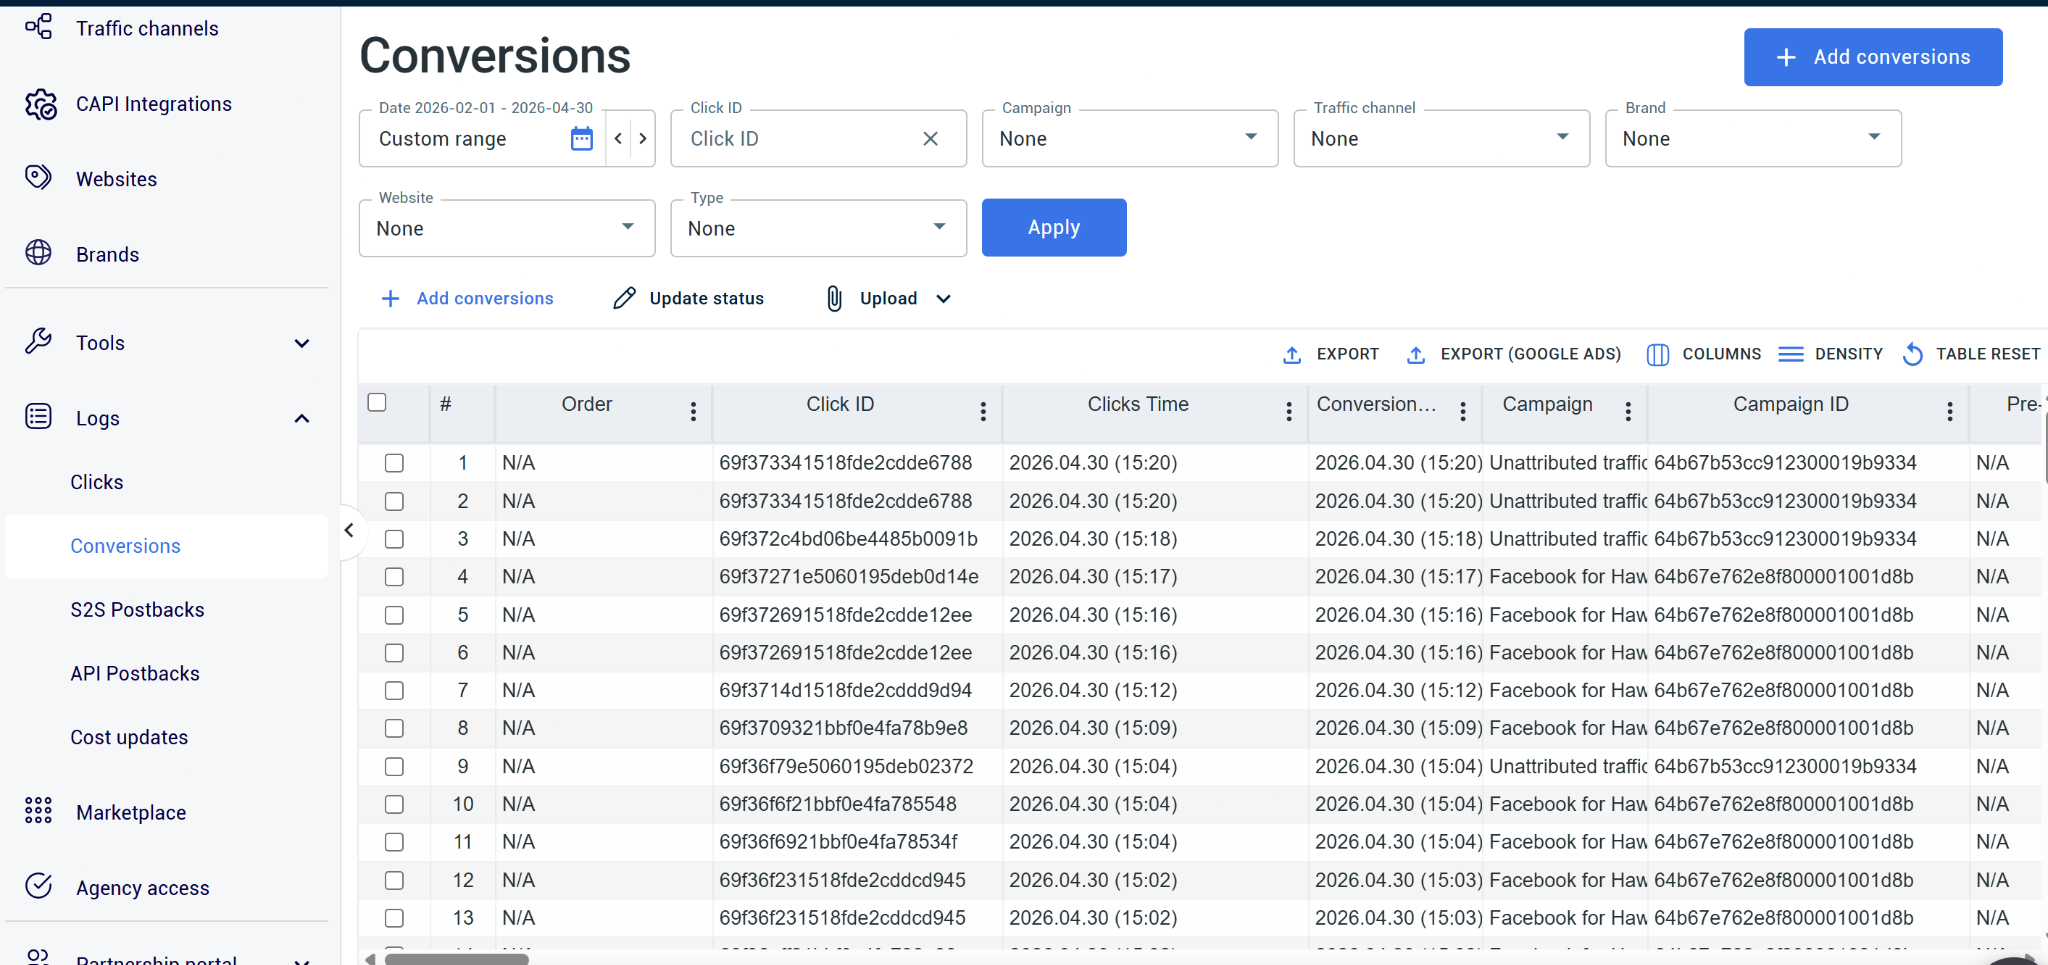
Task: Click the Logs list icon
Action: 39,416
